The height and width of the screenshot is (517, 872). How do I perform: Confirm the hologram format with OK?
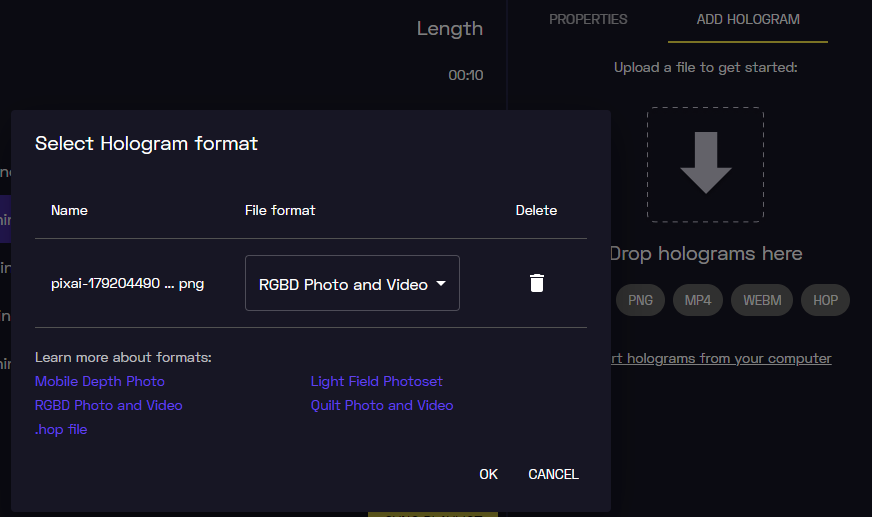(x=488, y=474)
